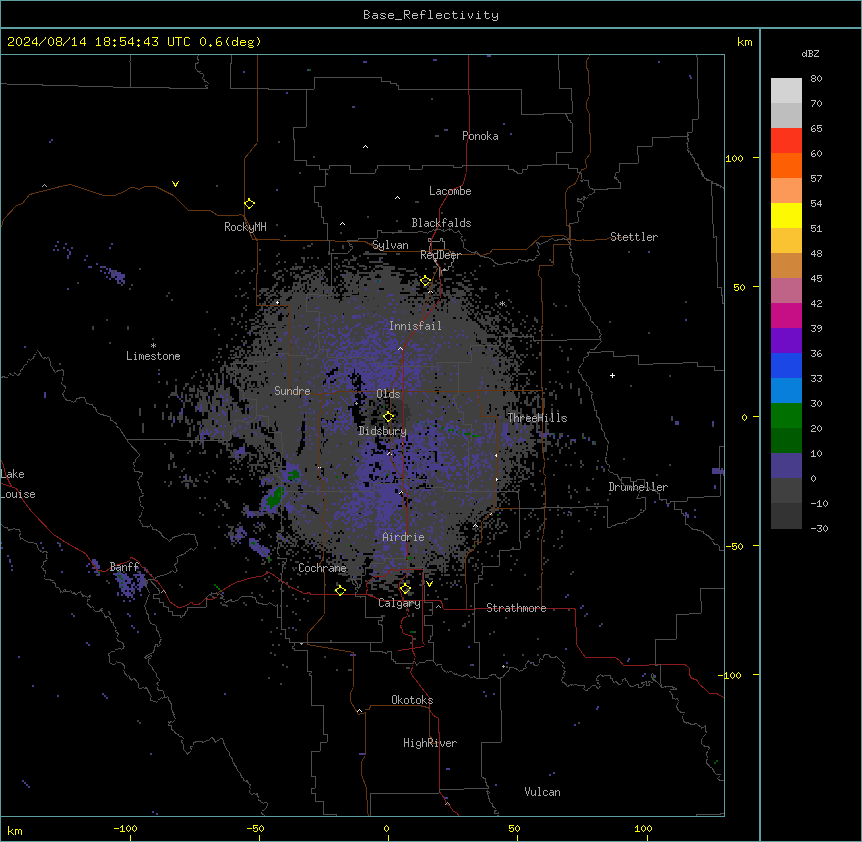This screenshot has width=862, height=842.
Task: Click the Drumheller city label
Action: pos(638,487)
